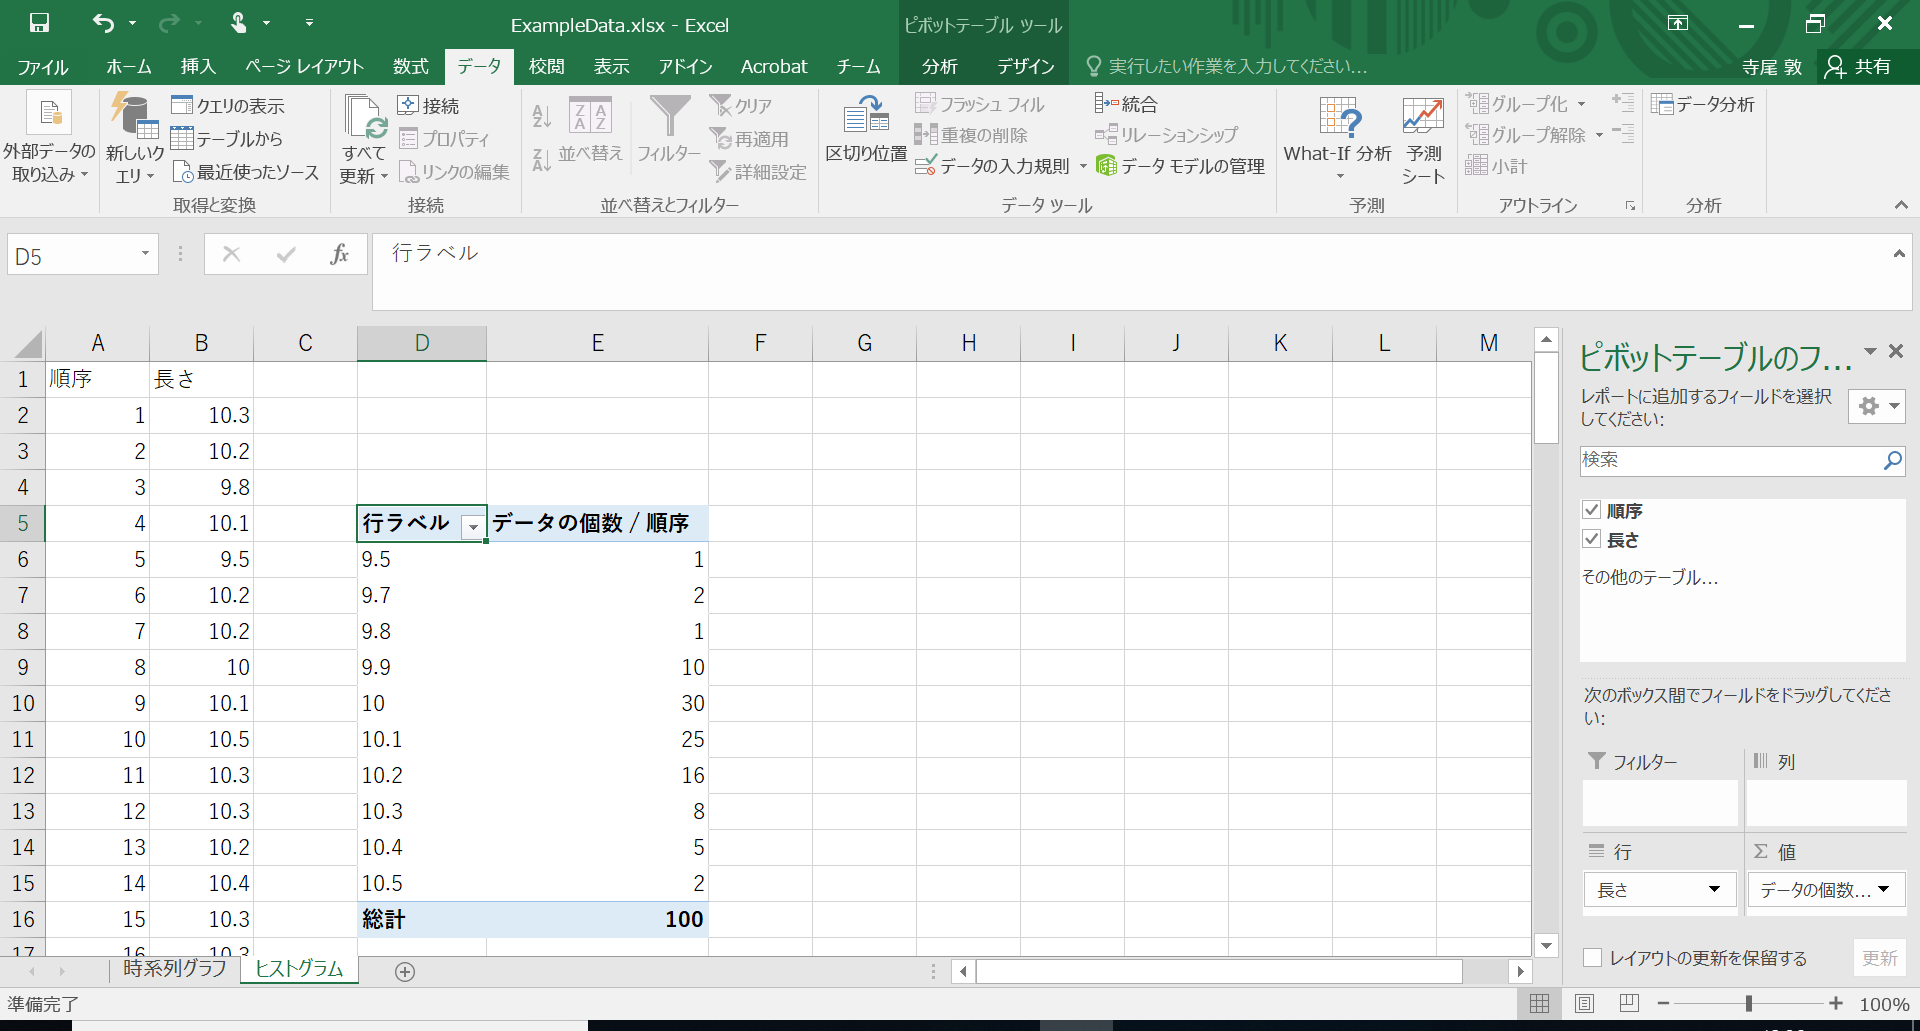Click the zoom slider handle

point(1748,1003)
